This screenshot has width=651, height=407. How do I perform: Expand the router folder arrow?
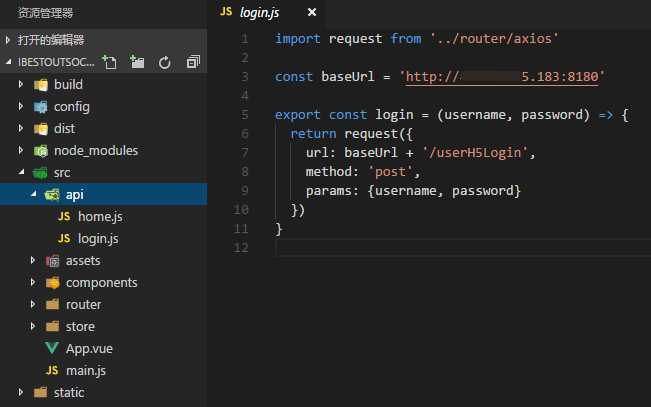click(x=32, y=304)
